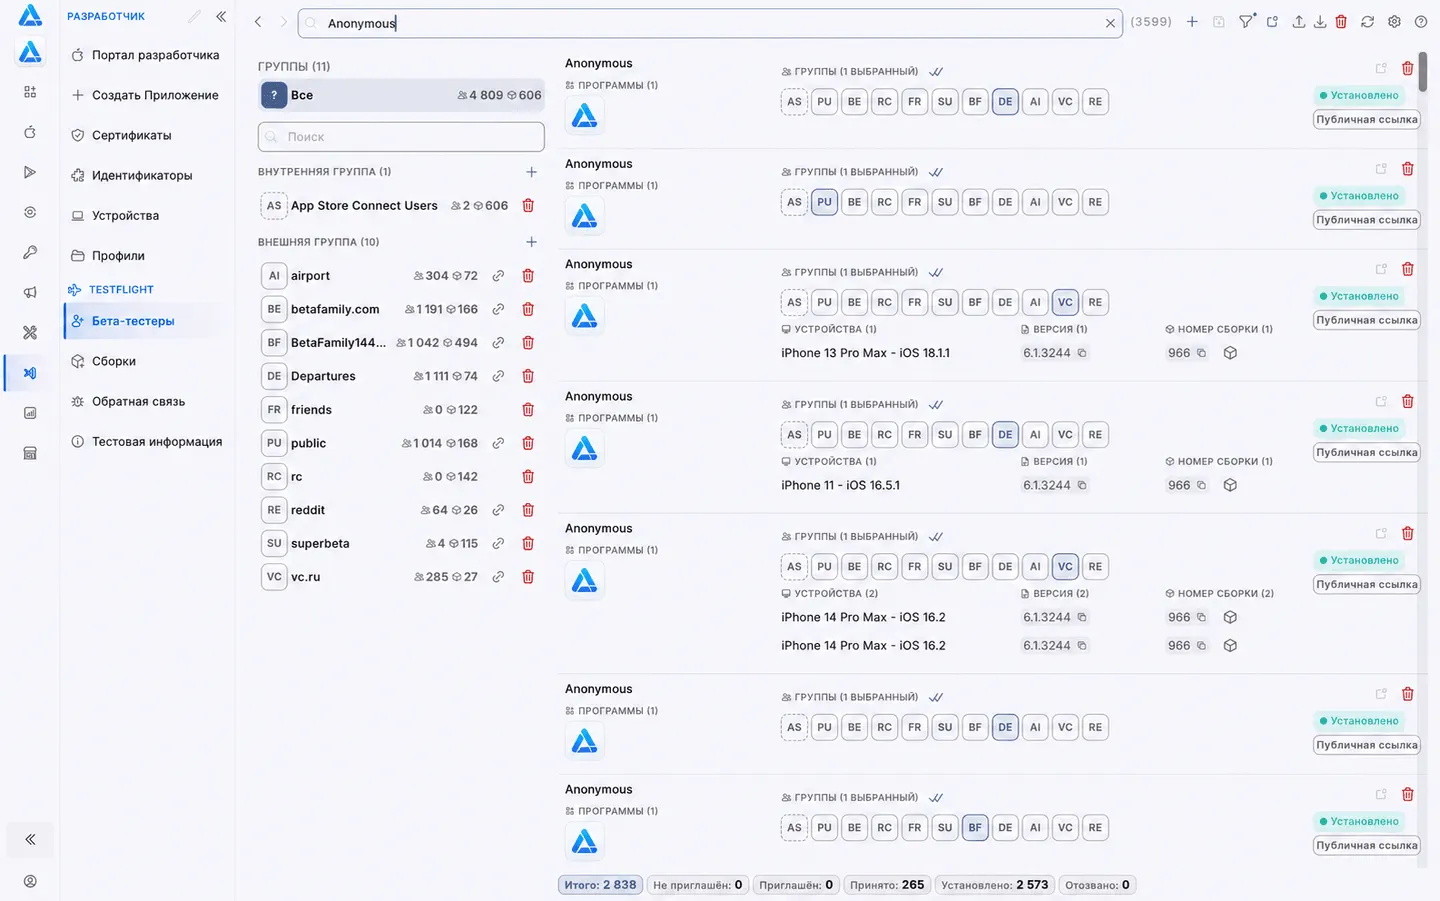Screen dimensions: 1440x901
Task: Copy the public link icon for airport group
Action: tap(498, 276)
